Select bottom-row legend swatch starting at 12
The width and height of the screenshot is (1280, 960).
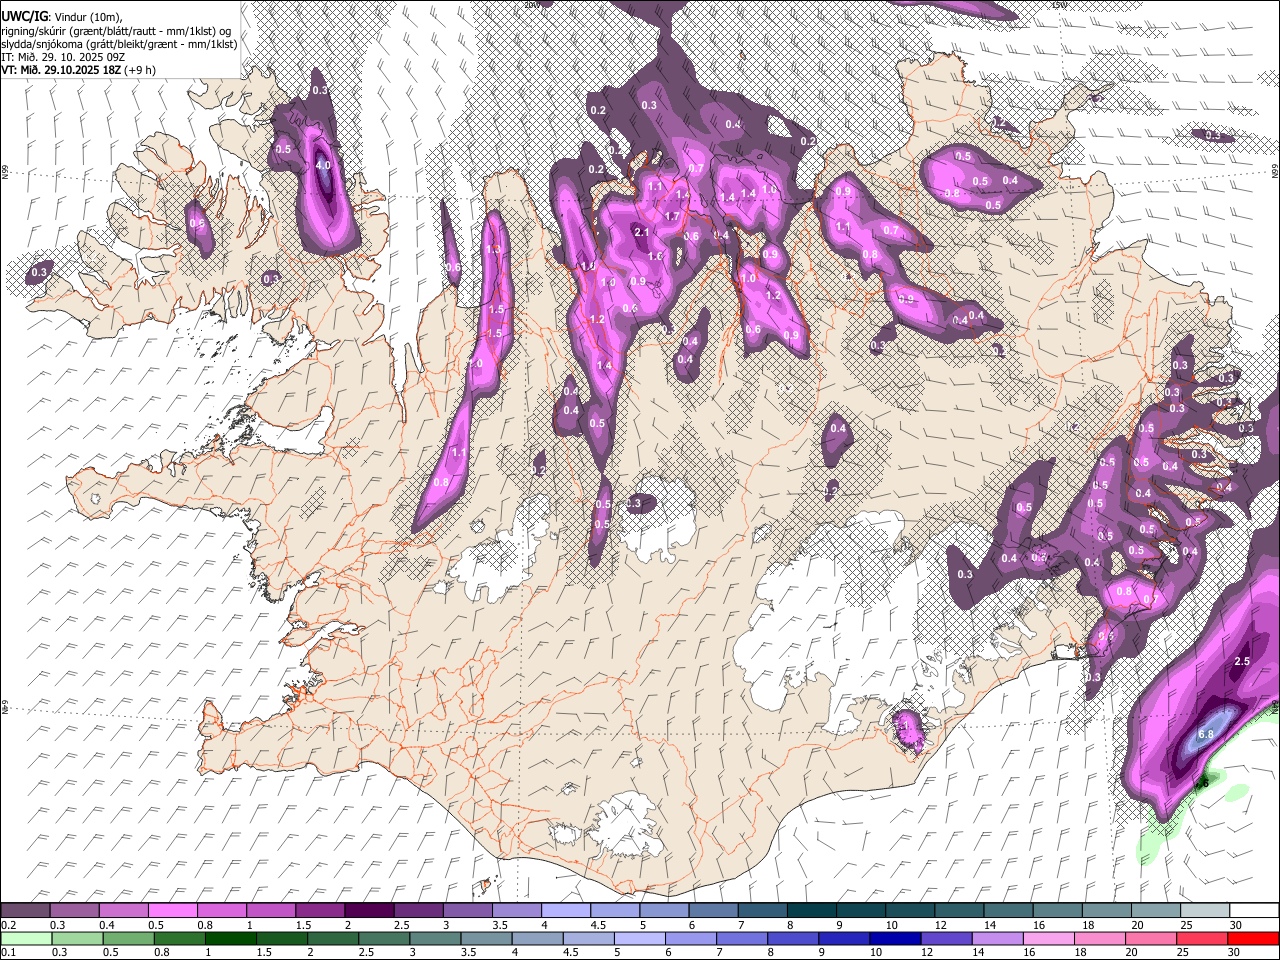946,939
